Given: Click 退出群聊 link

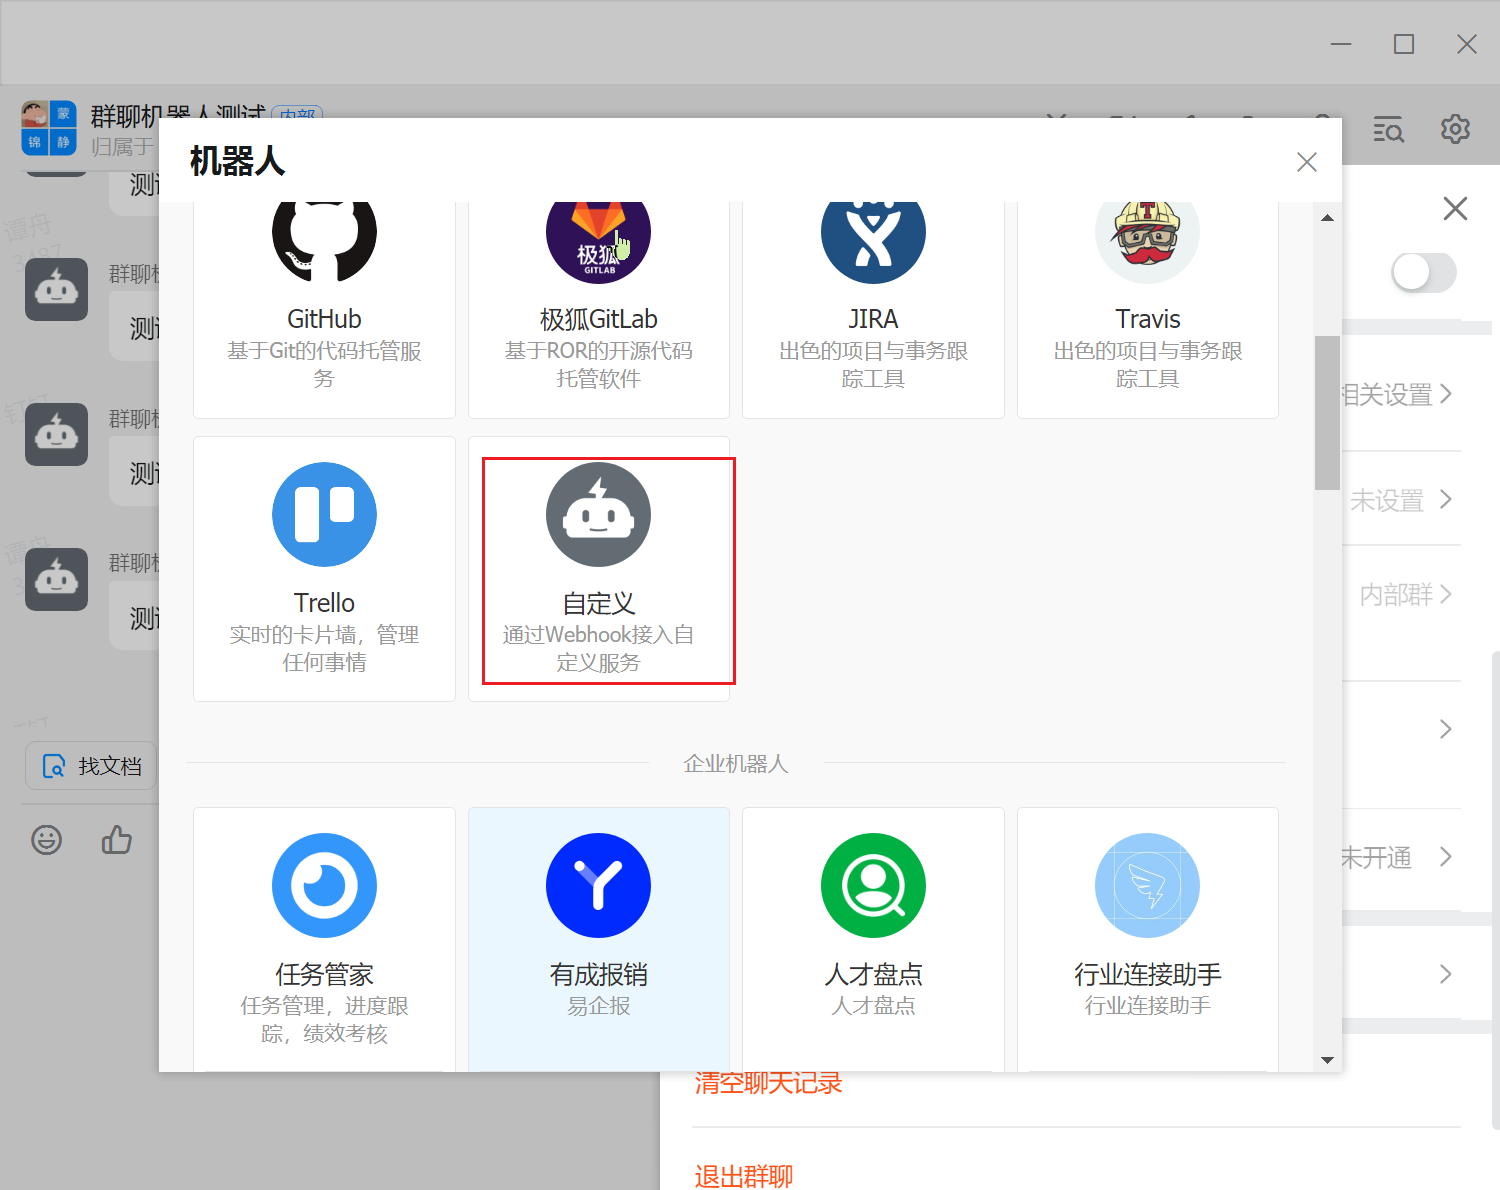Looking at the screenshot, I should tap(744, 1176).
